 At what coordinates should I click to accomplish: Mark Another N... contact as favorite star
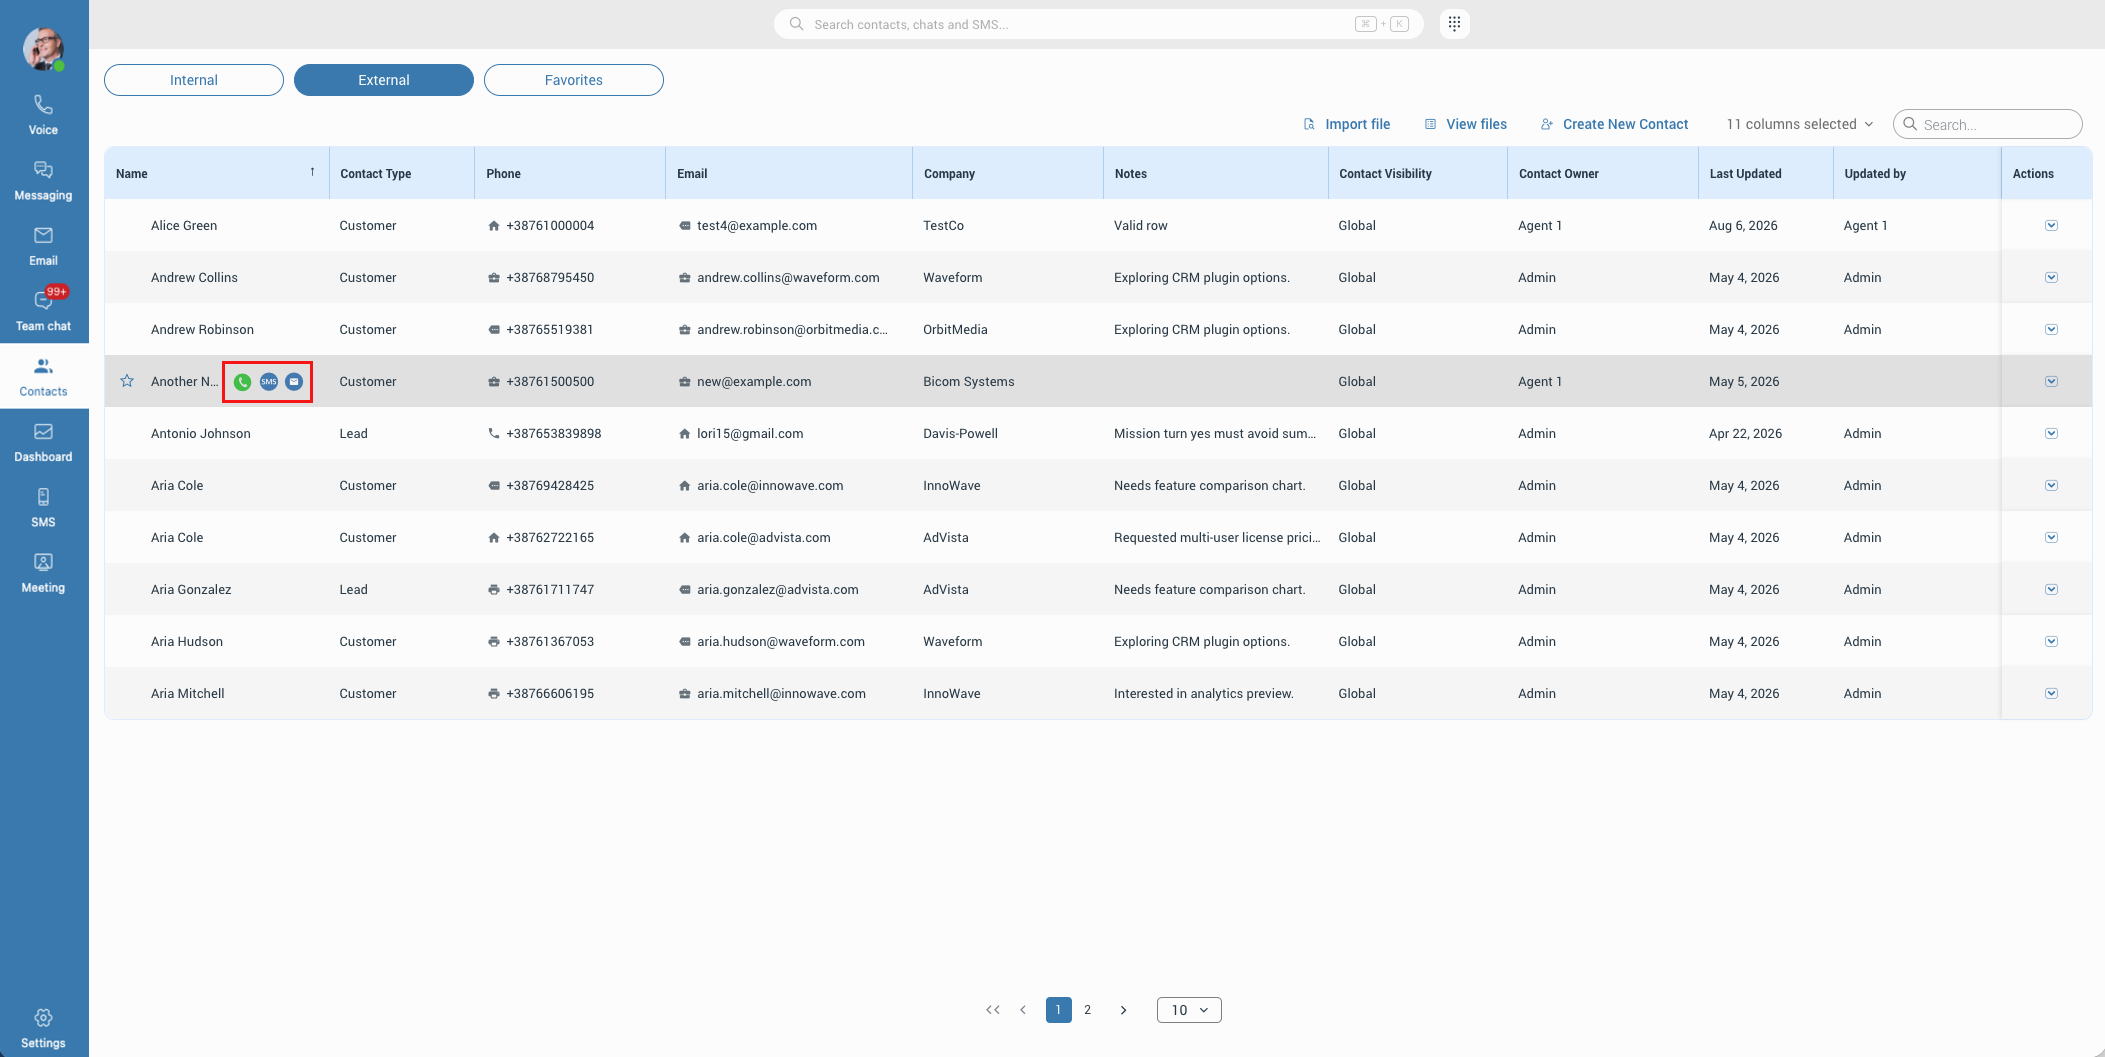tap(127, 381)
